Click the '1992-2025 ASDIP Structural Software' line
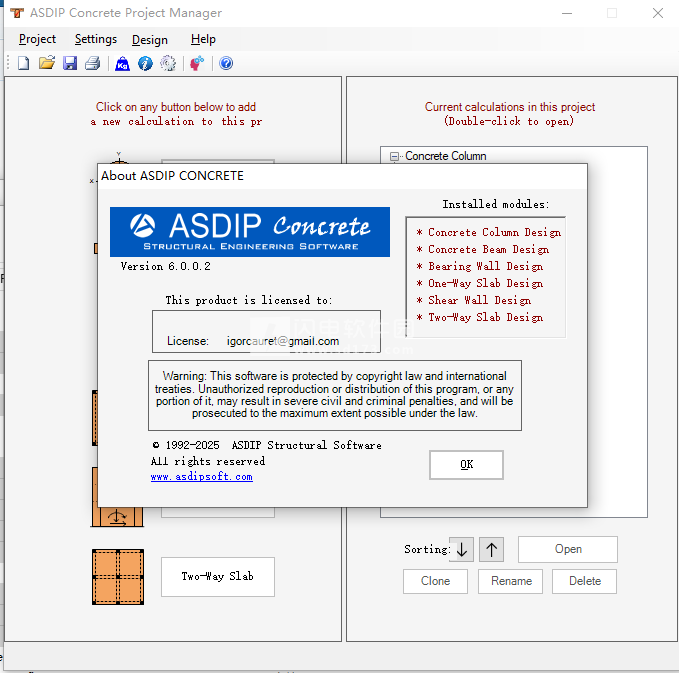Screen dimensions: 679x673 click(x=267, y=445)
